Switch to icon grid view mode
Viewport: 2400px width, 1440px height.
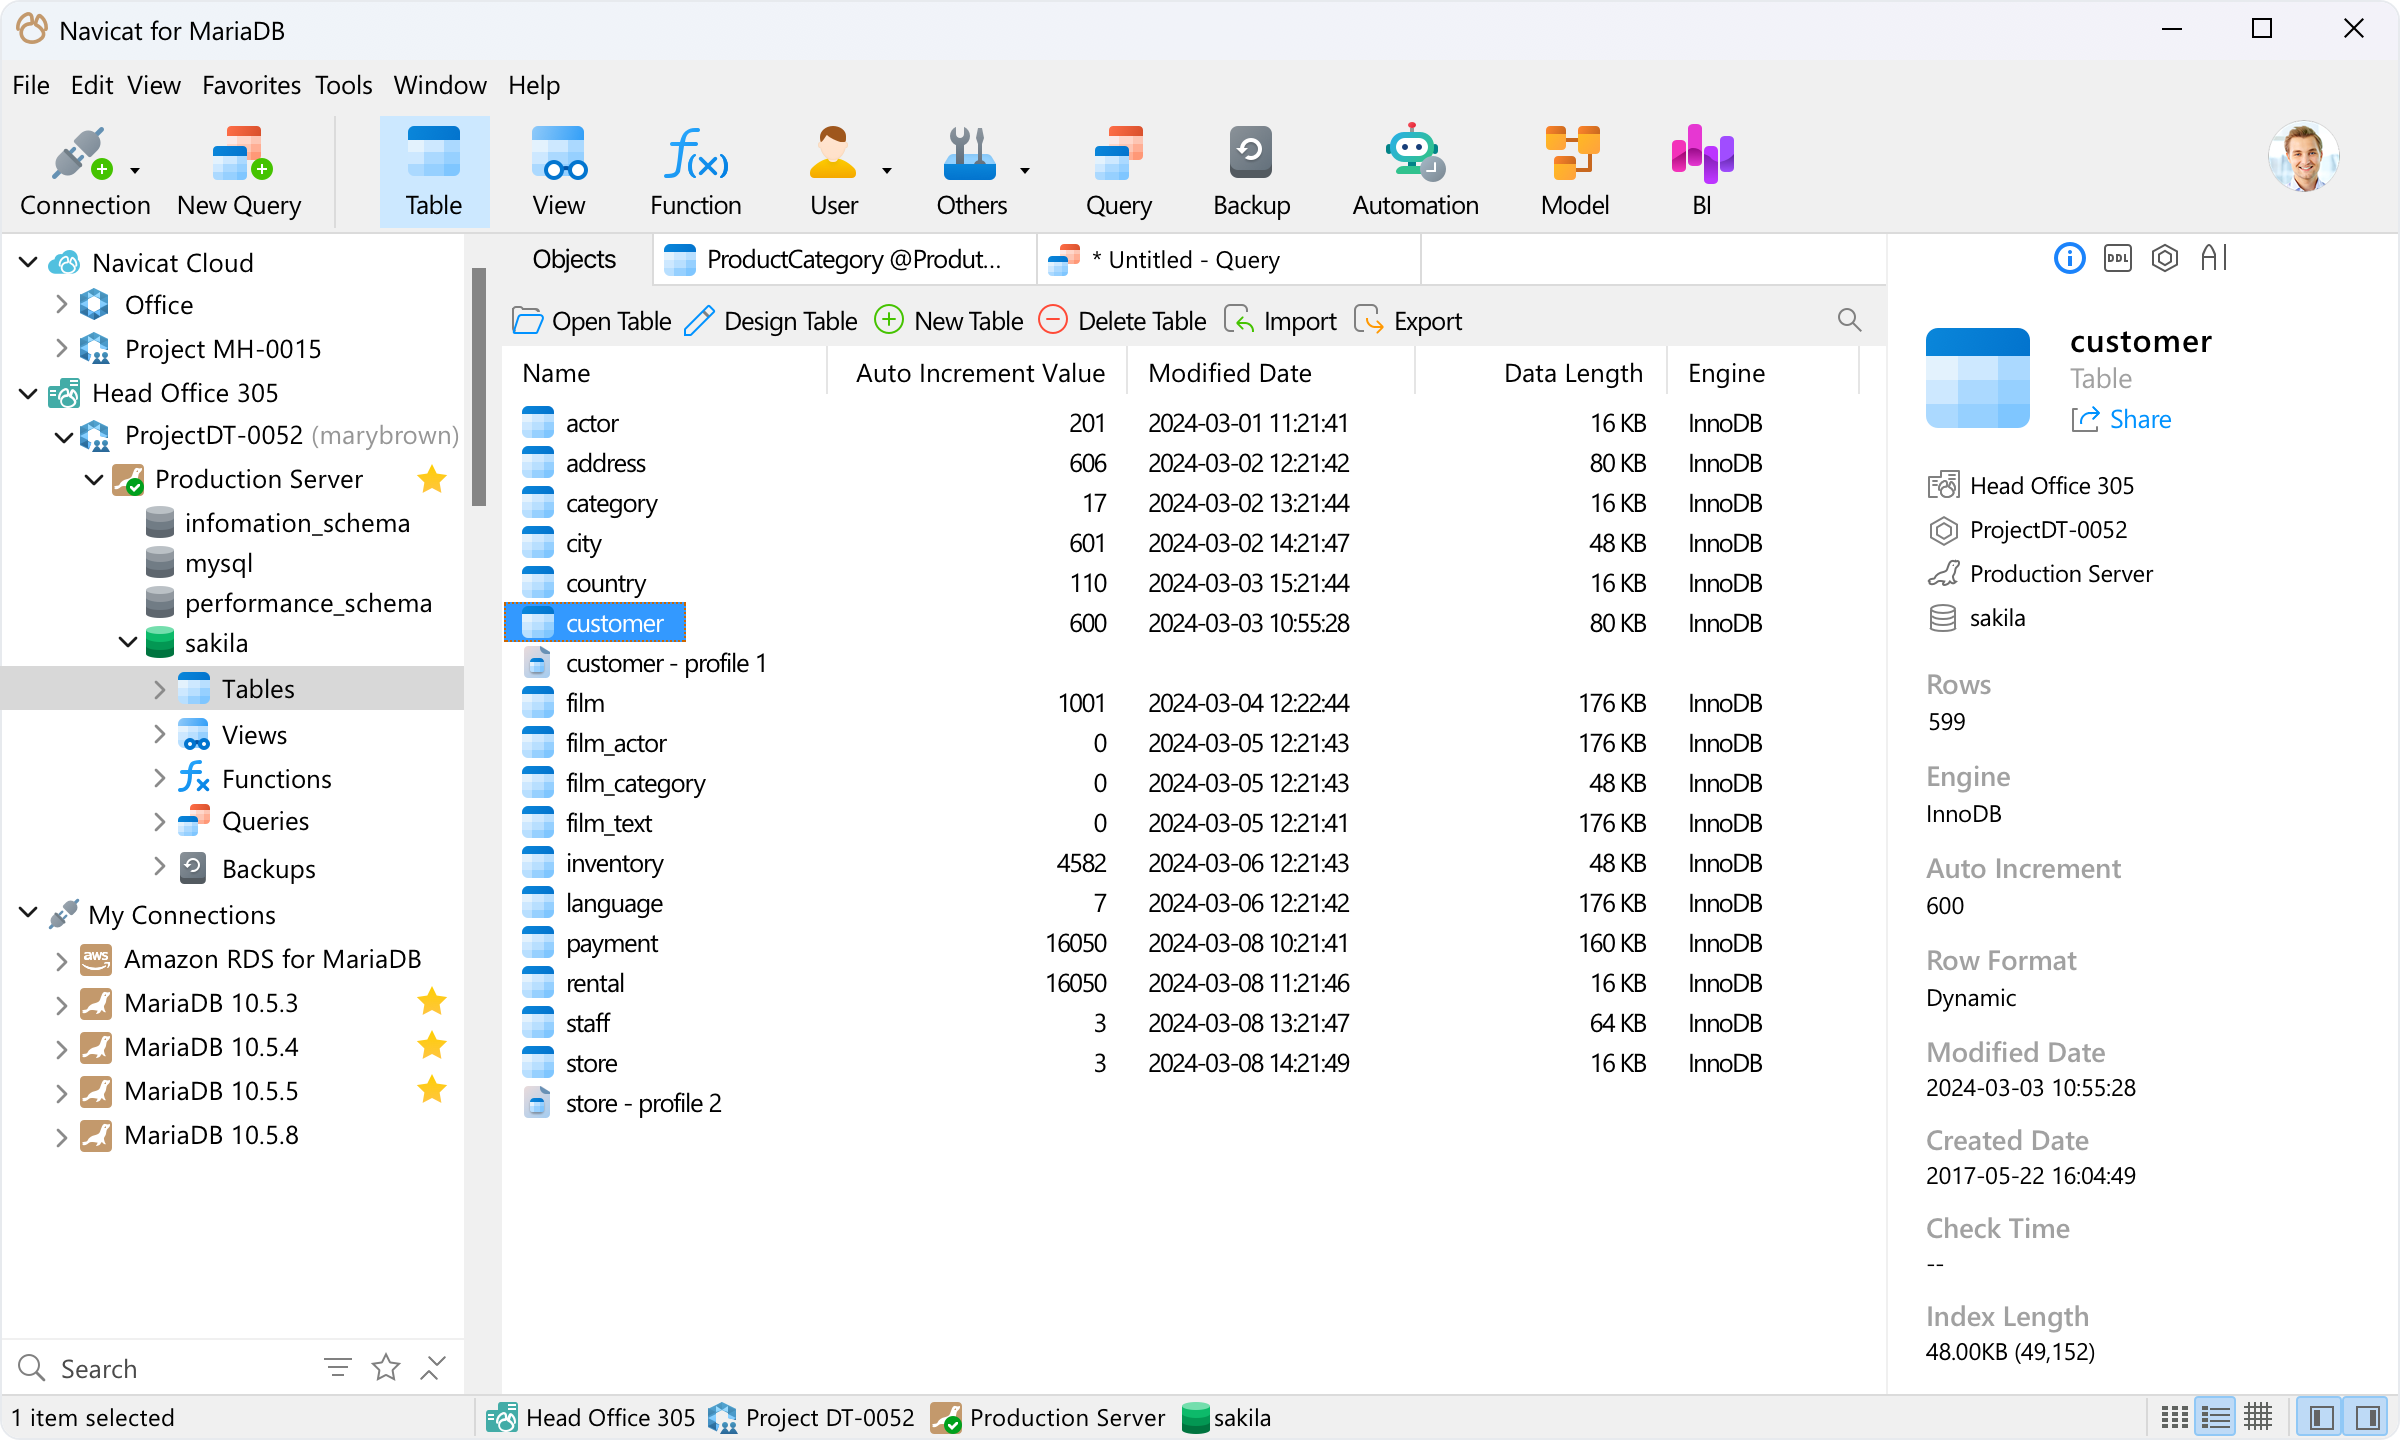(x=2174, y=1417)
